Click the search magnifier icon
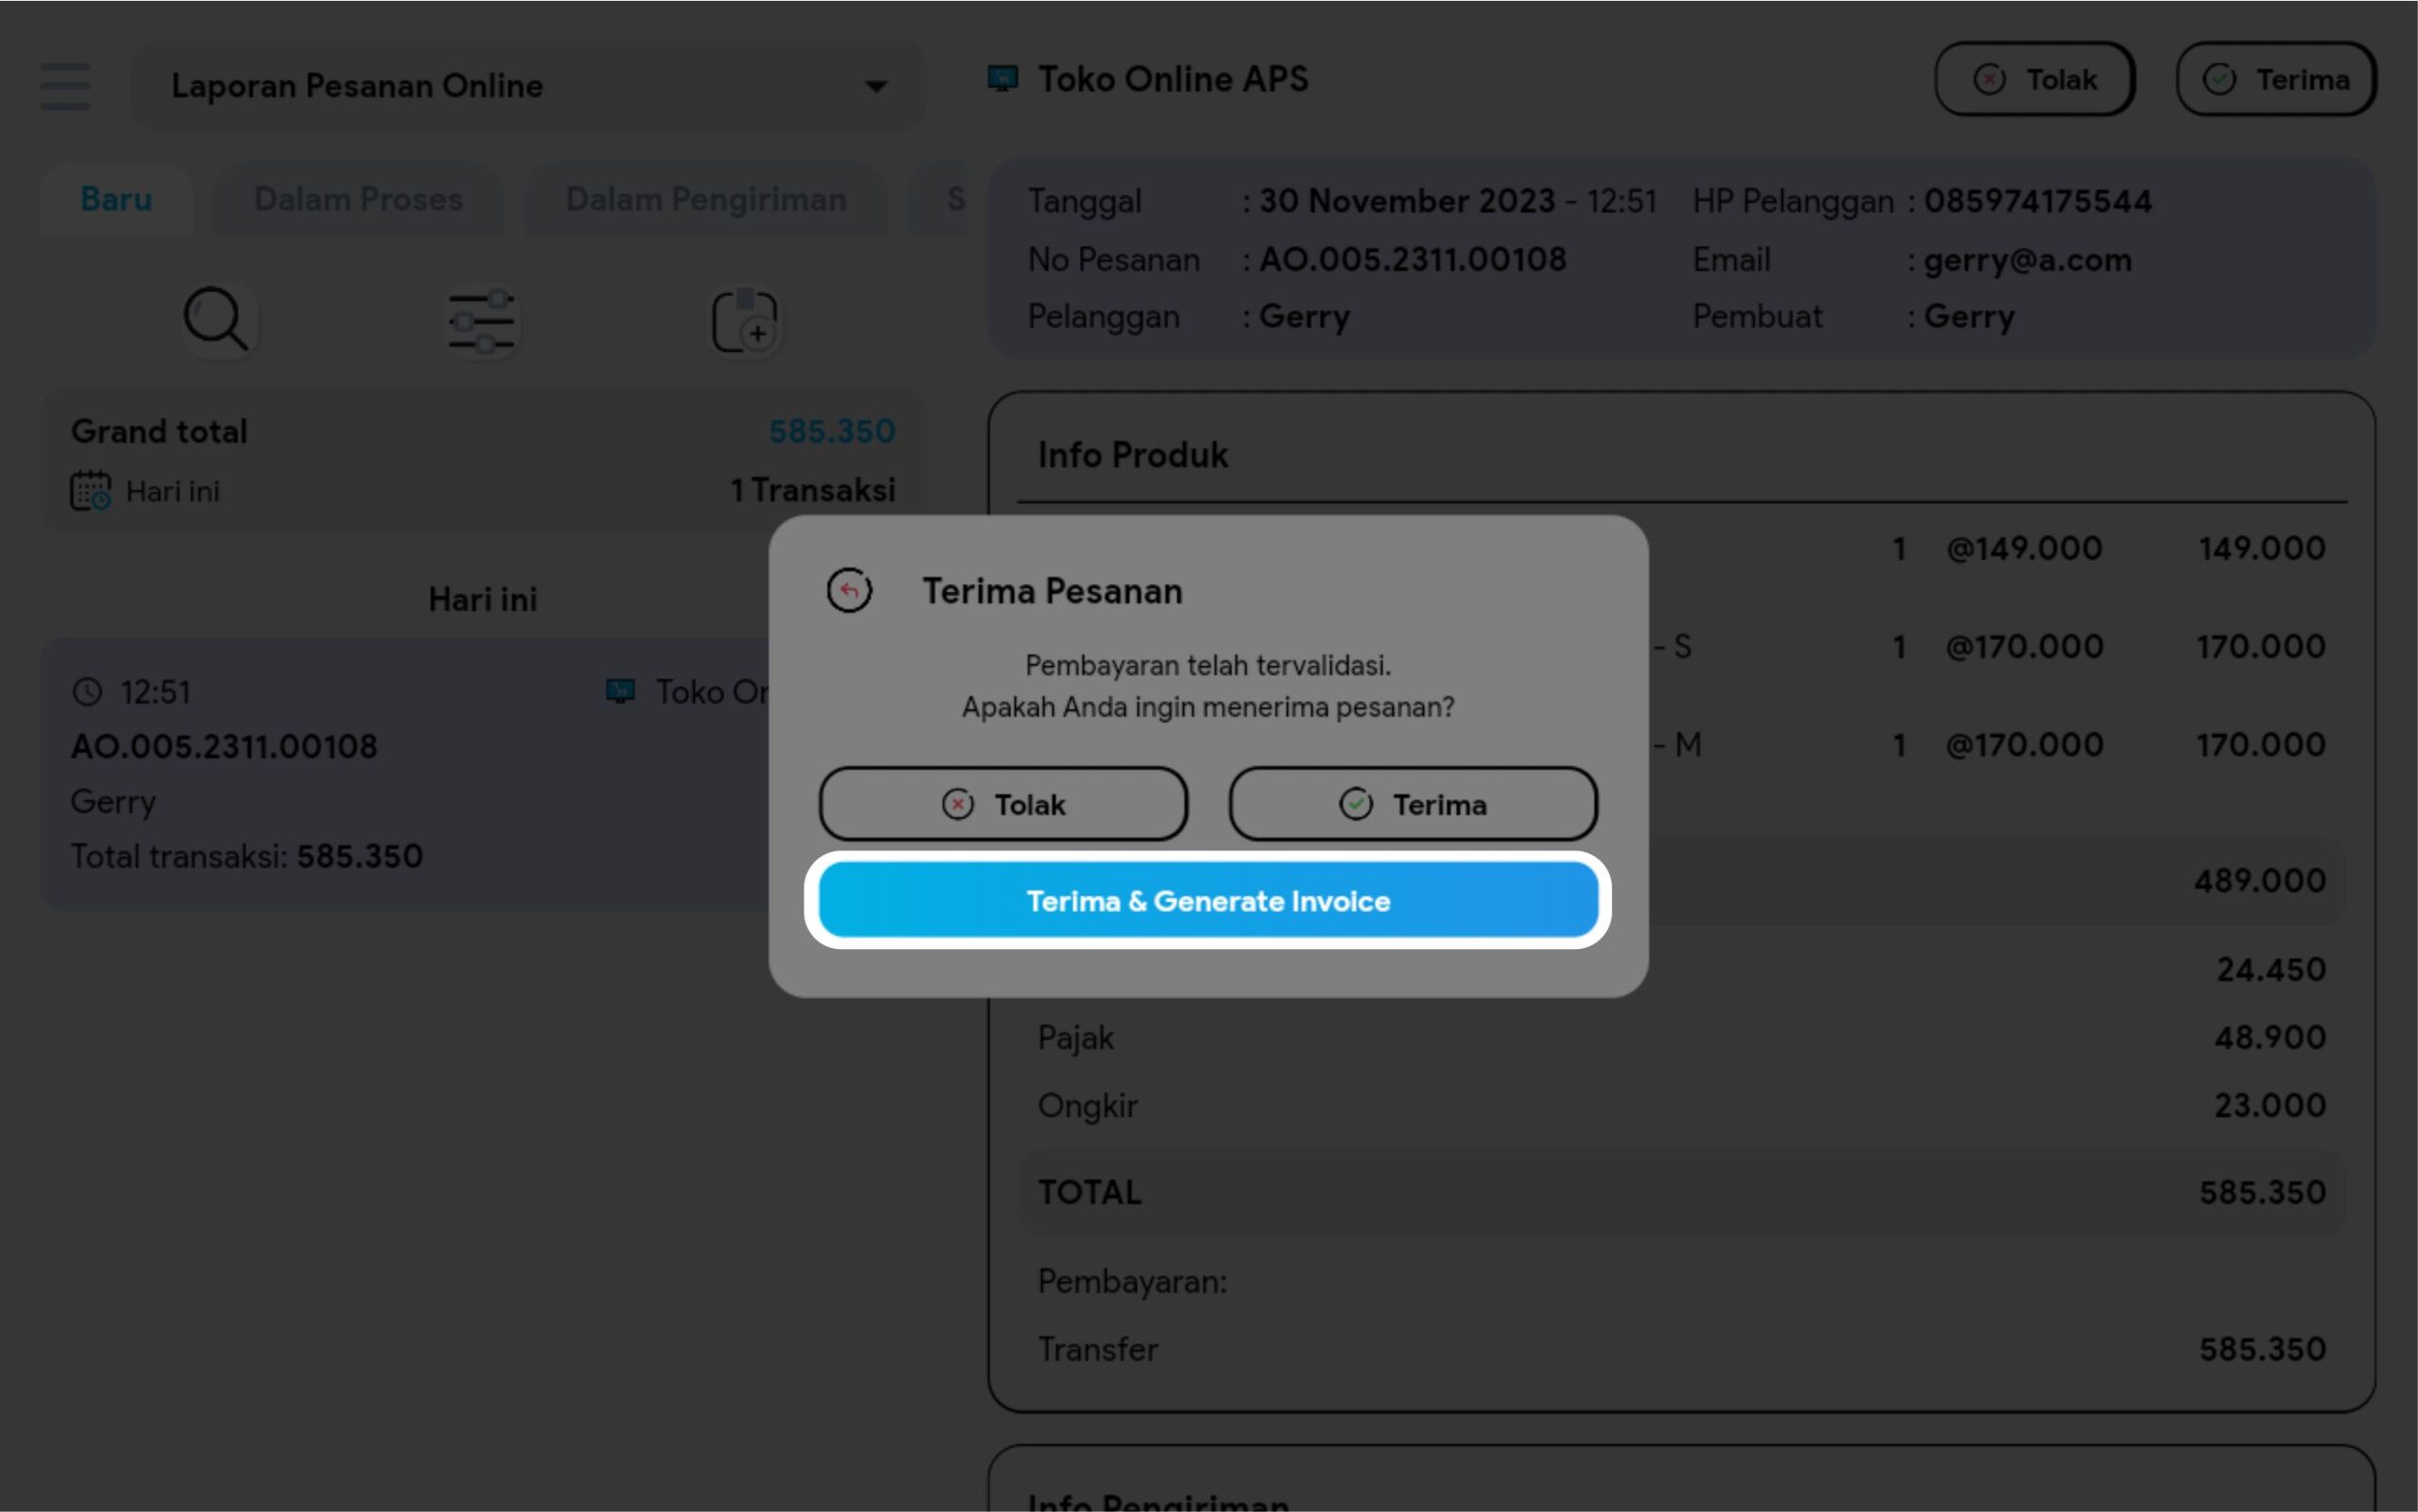The width and height of the screenshot is (2418, 1512). pyautogui.click(x=216, y=320)
